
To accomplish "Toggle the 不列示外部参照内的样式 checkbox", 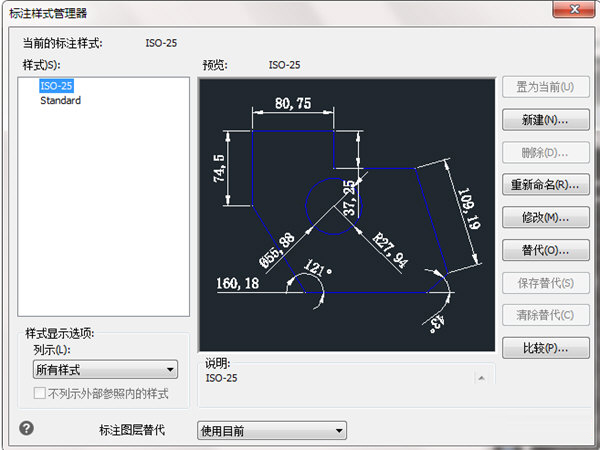I will pos(40,394).
